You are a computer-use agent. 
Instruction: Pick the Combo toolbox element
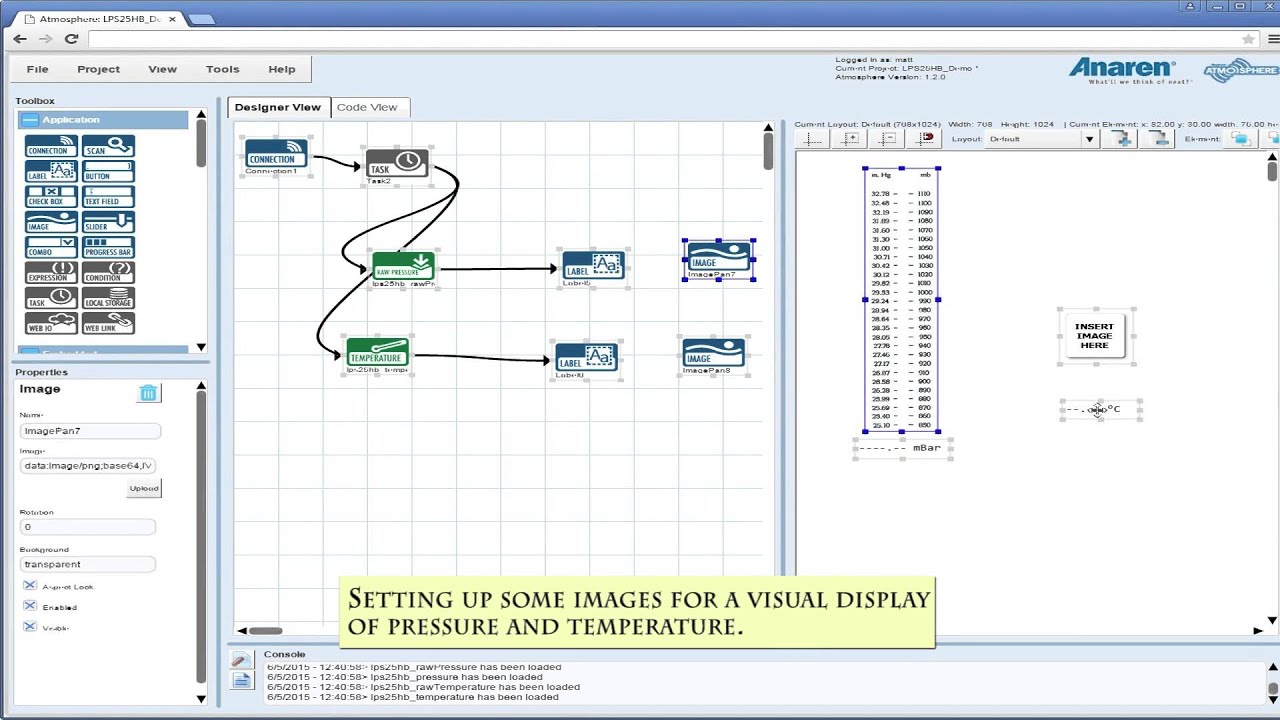(x=51, y=247)
